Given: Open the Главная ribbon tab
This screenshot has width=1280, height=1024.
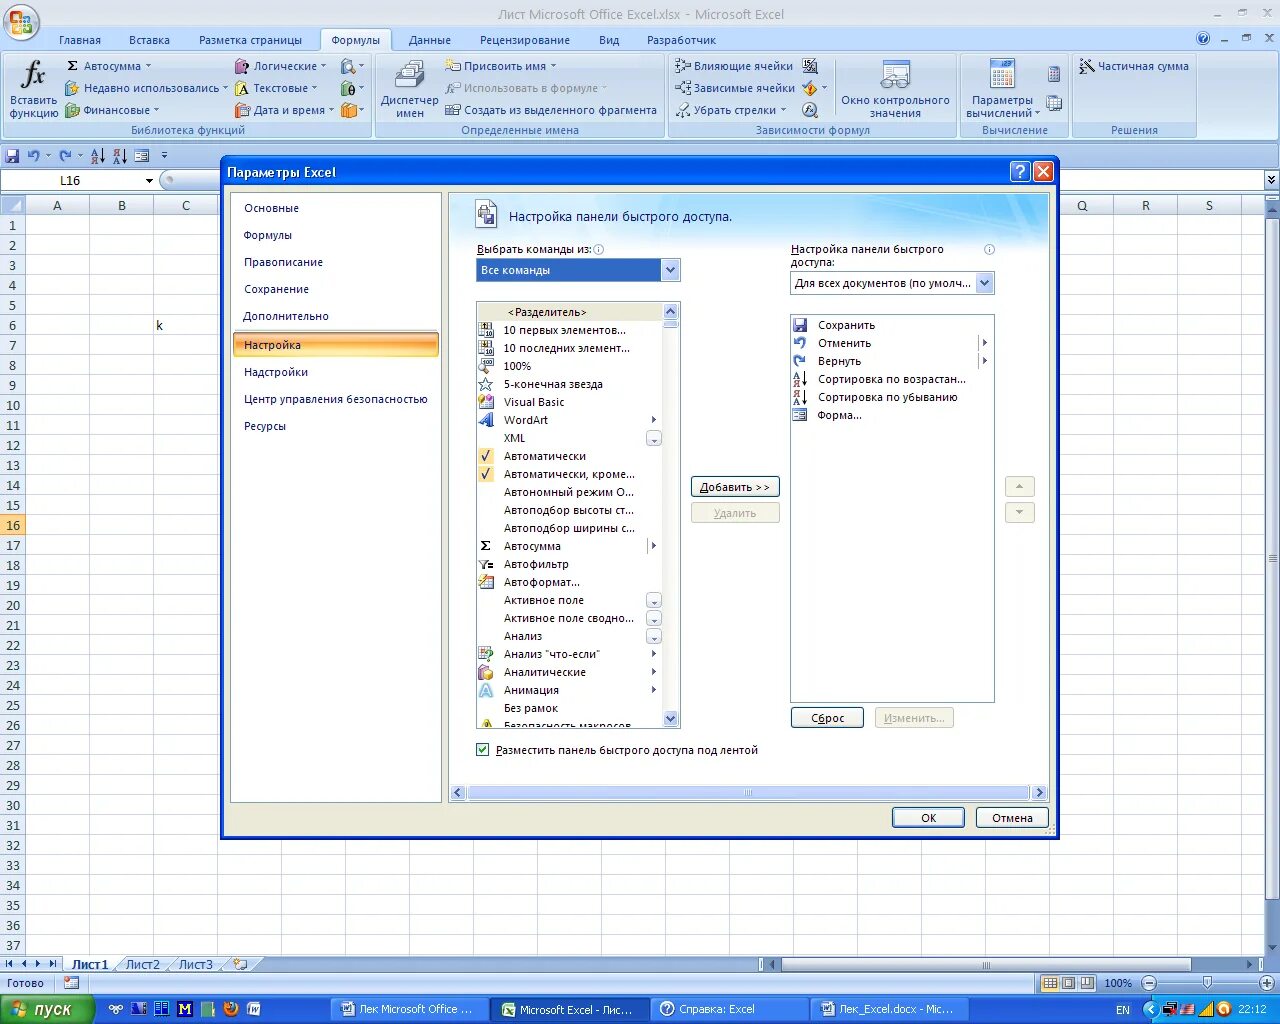Looking at the screenshot, I should 80,40.
